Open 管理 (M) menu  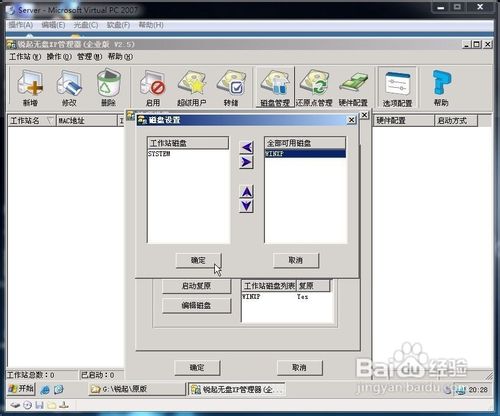coord(90,57)
